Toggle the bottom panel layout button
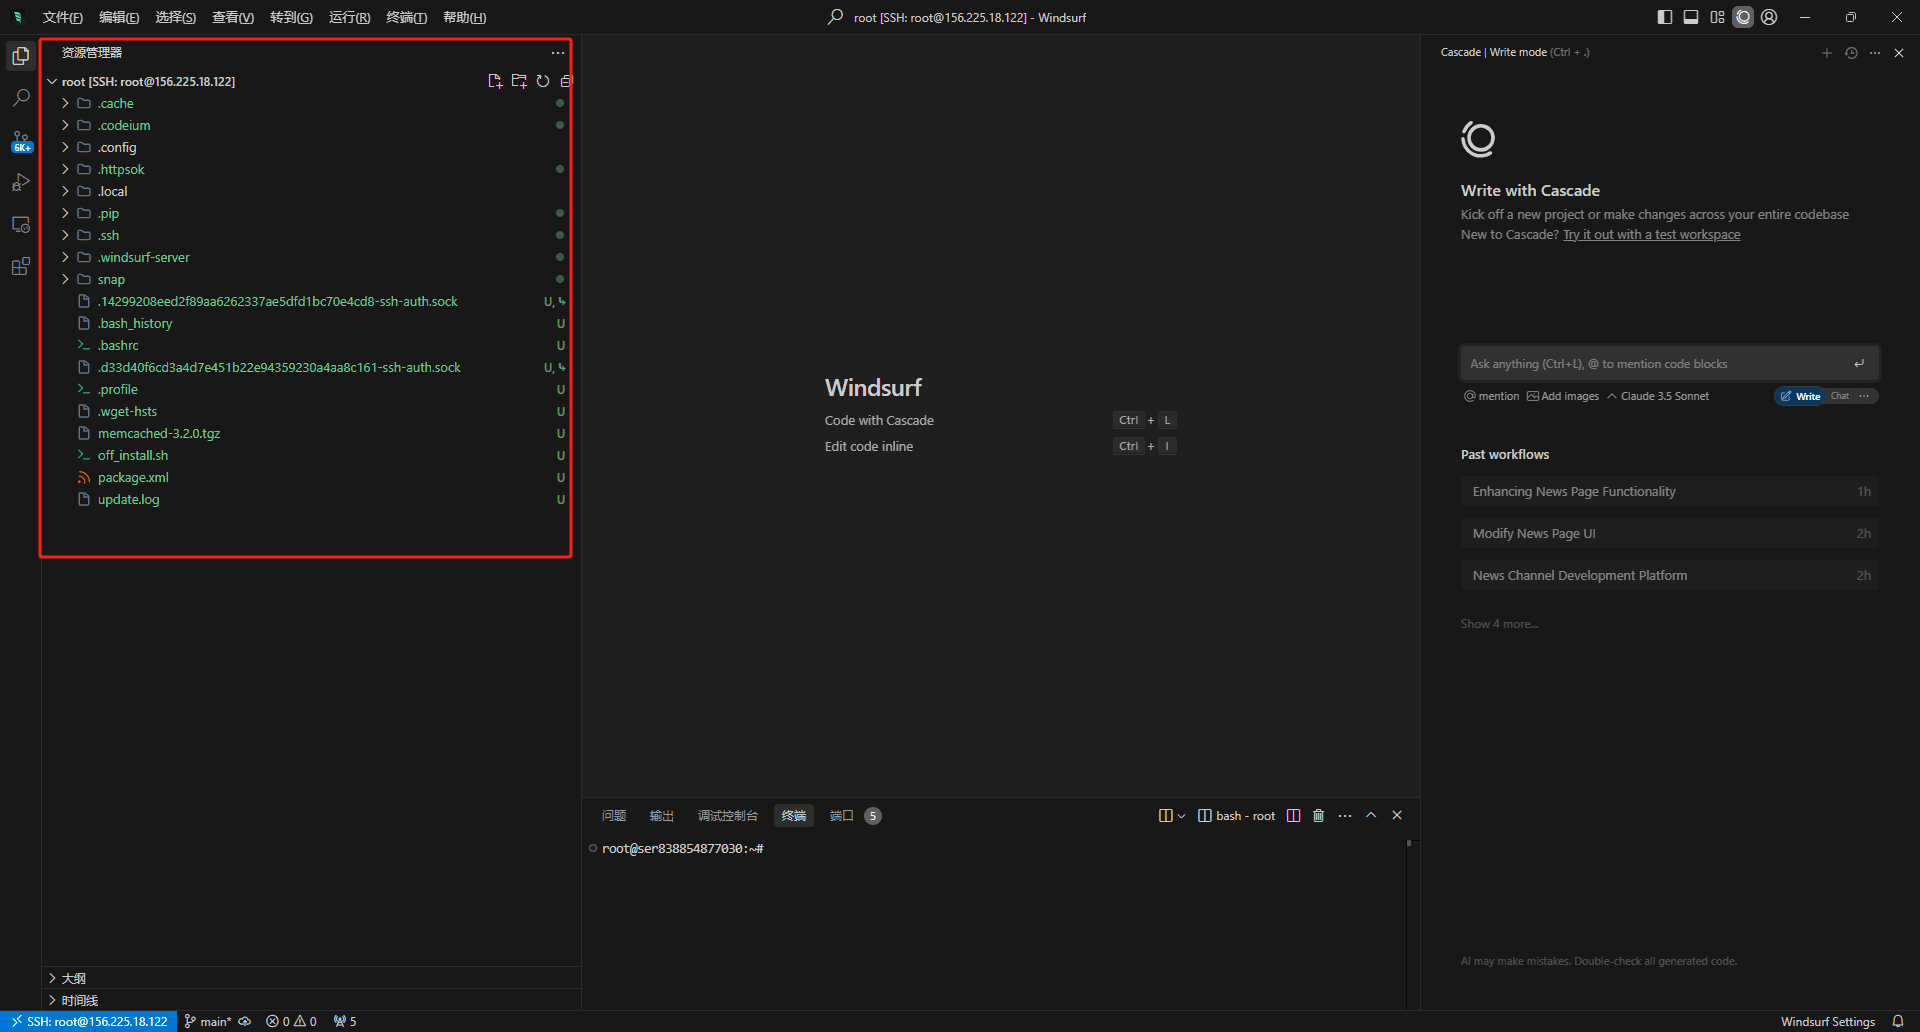The width and height of the screenshot is (1920, 1032). [1690, 17]
